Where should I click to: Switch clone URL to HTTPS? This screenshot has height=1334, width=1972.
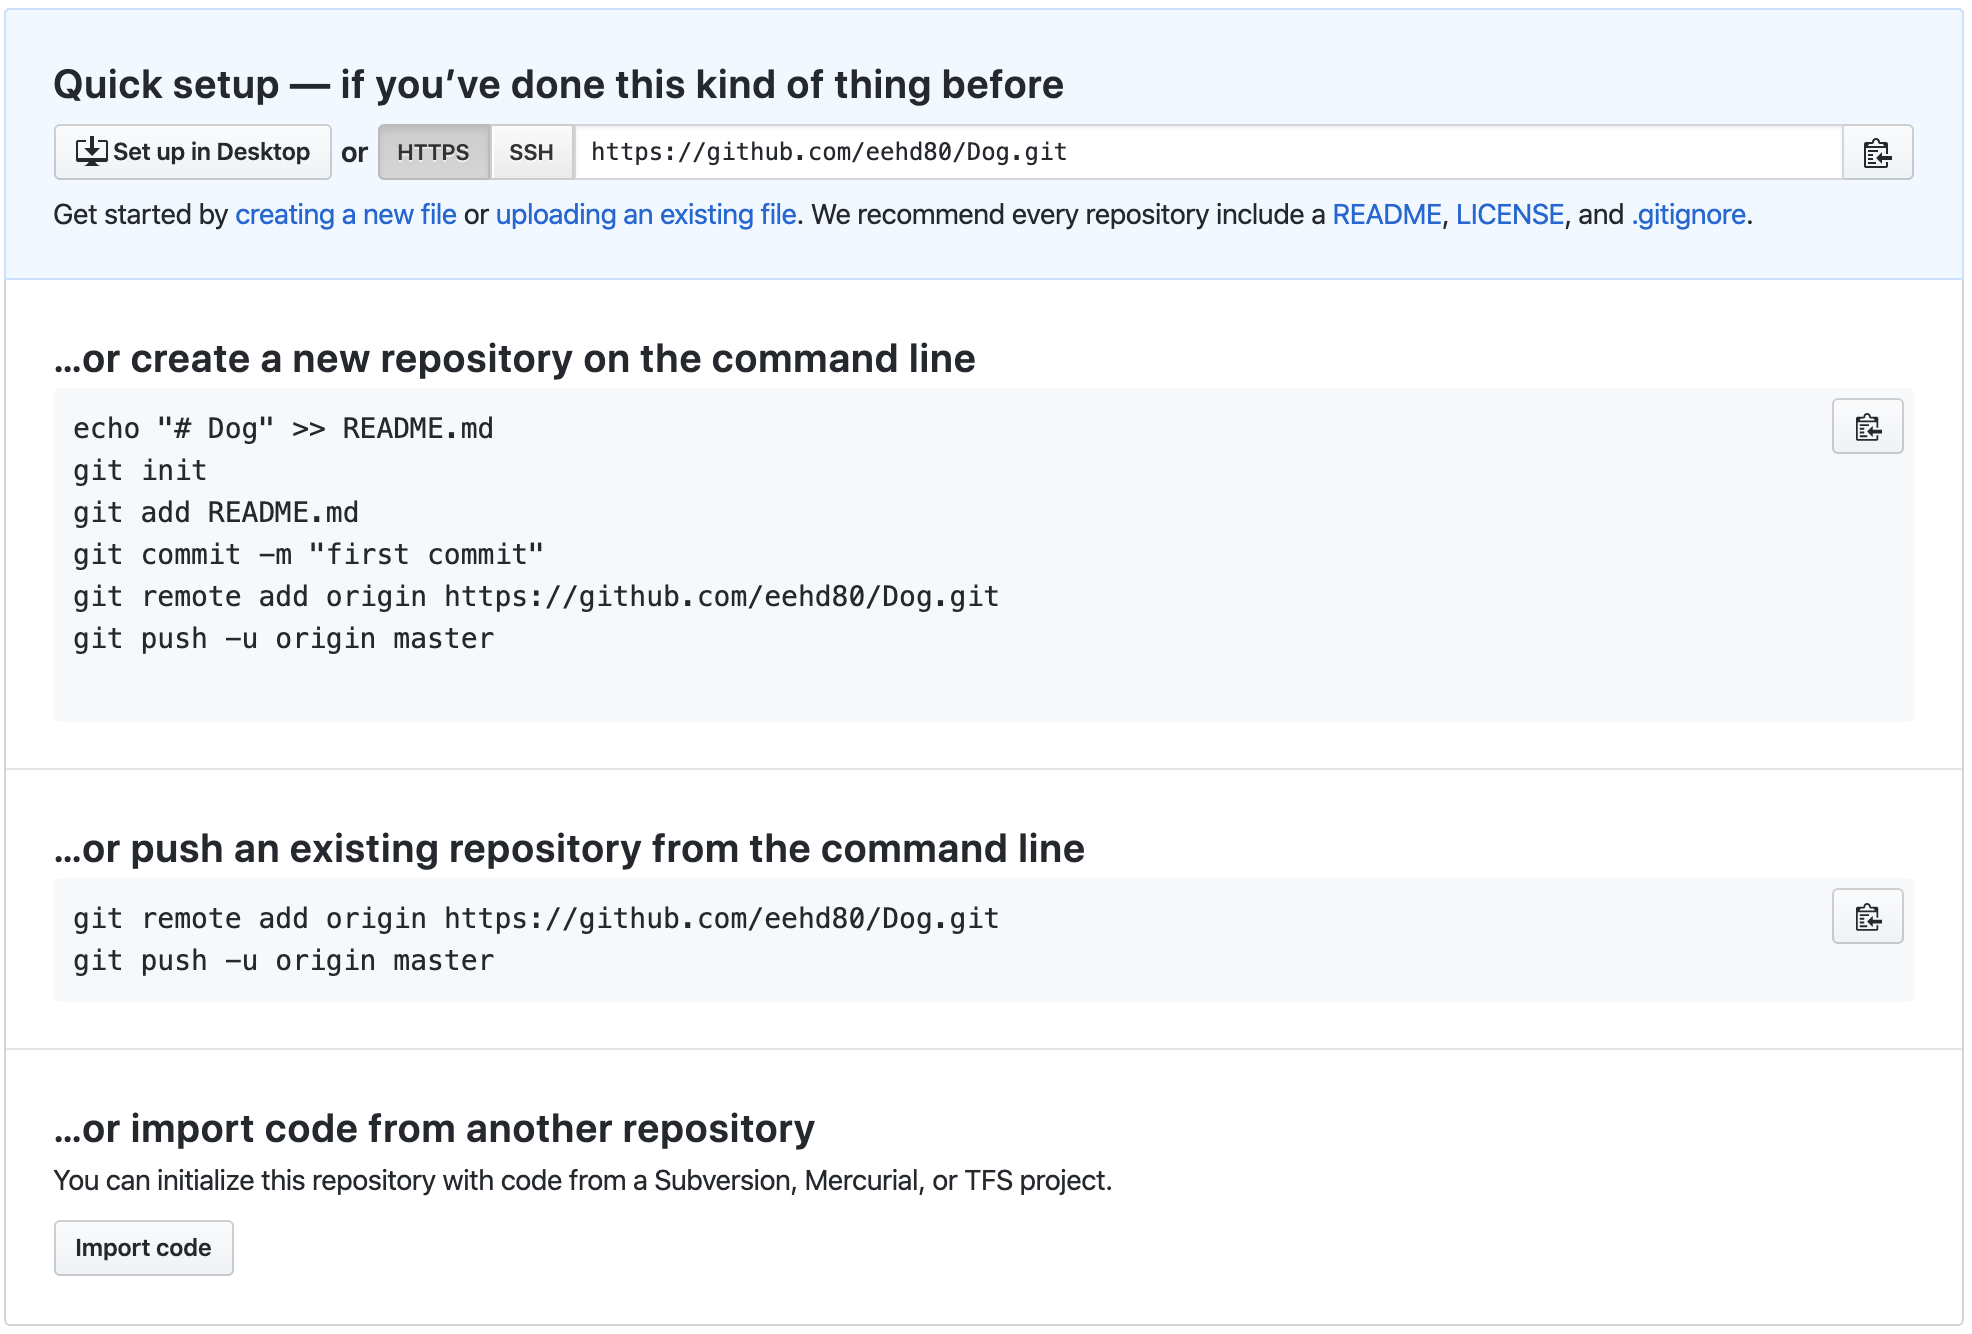click(x=433, y=152)
